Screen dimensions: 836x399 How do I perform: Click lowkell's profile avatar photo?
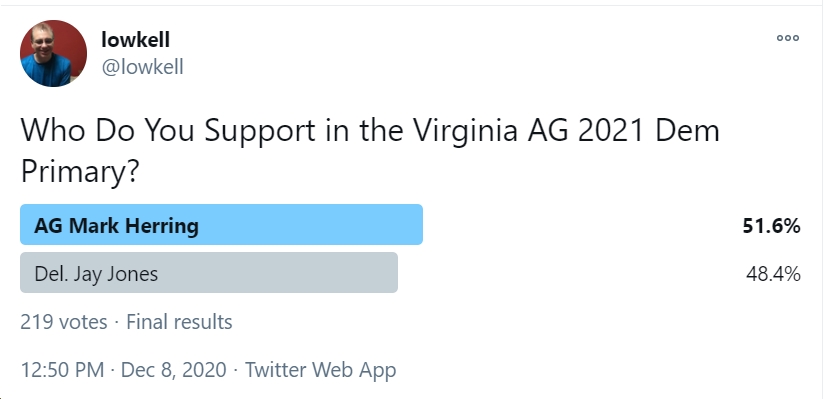pos(53,53)
